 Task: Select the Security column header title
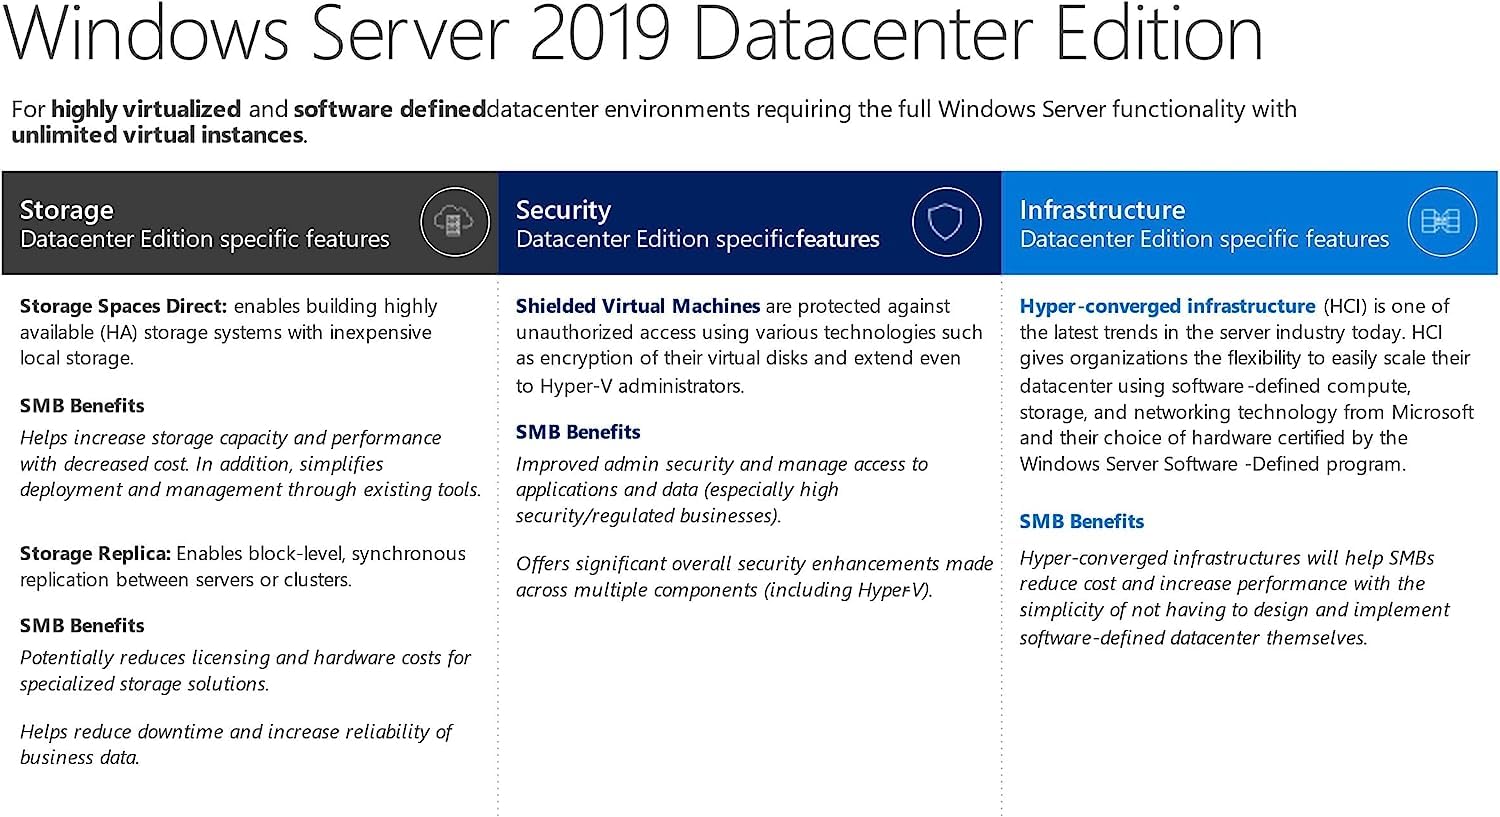point(563,210)
